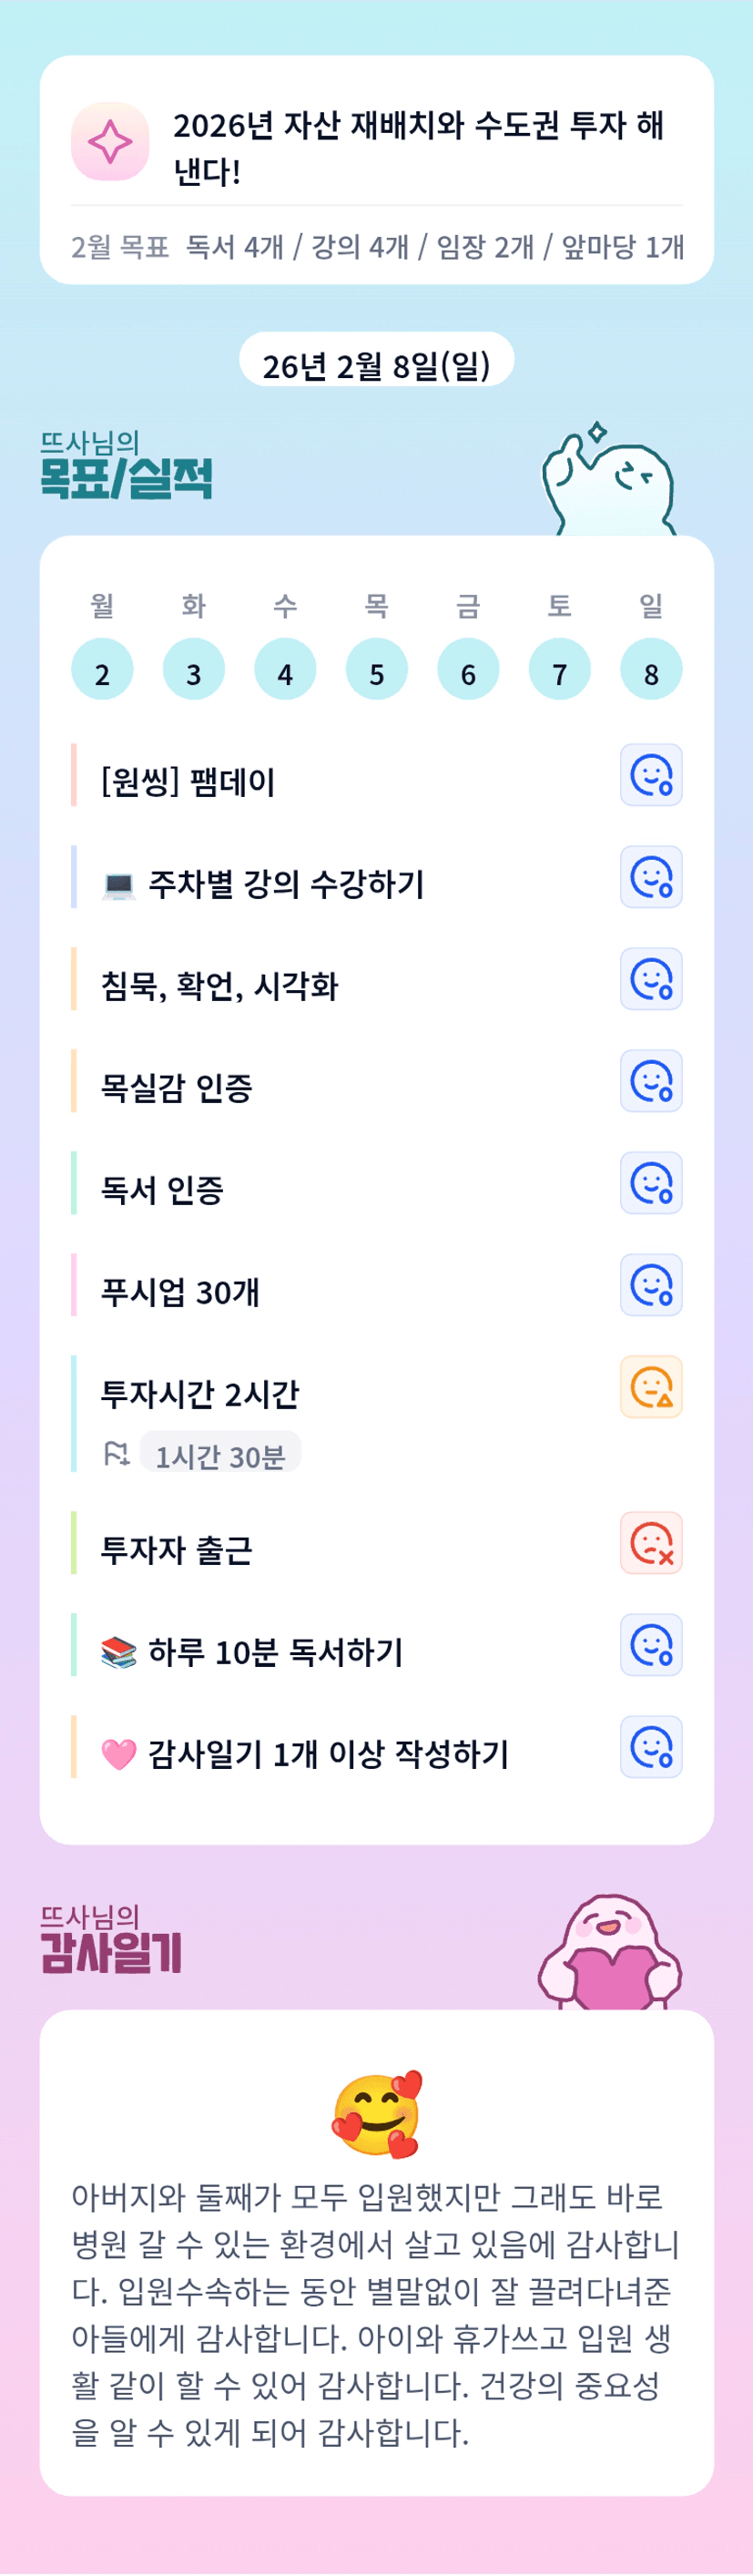Screen dimensions: 753x2576
Task: Click orange partial status icon for 투자시간 2시간
Action: (x=651, y=1387)
